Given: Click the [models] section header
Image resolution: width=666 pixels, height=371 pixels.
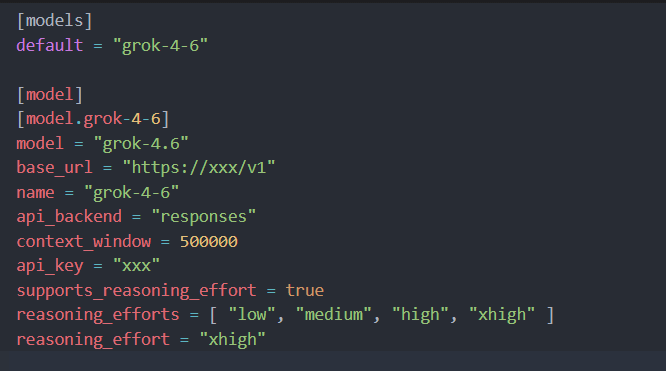Looking at the screenshot, I should point(54,21).
